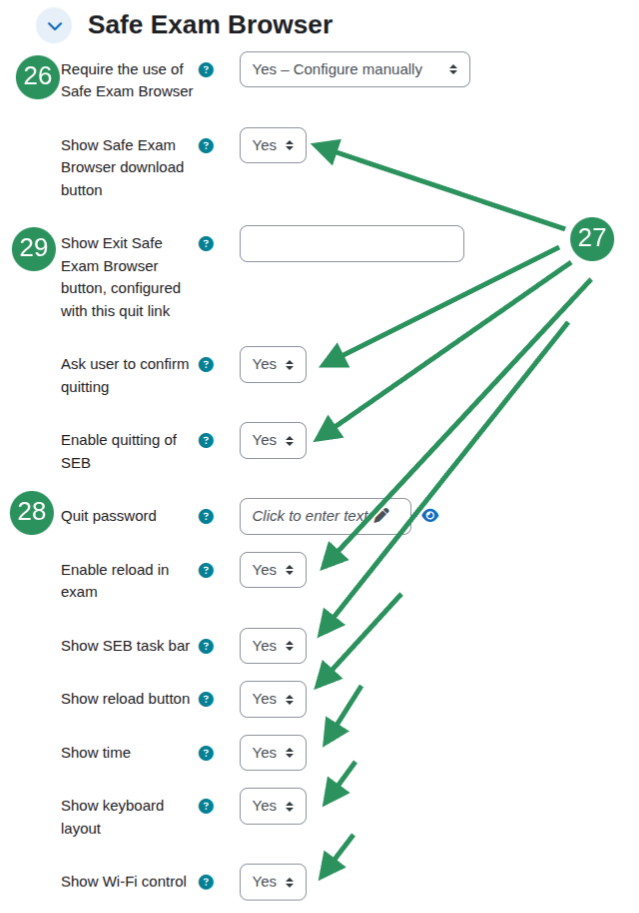
Task: Click help icon beside Show Exit Safe Exam Browser button
Action: coord(206,243)
